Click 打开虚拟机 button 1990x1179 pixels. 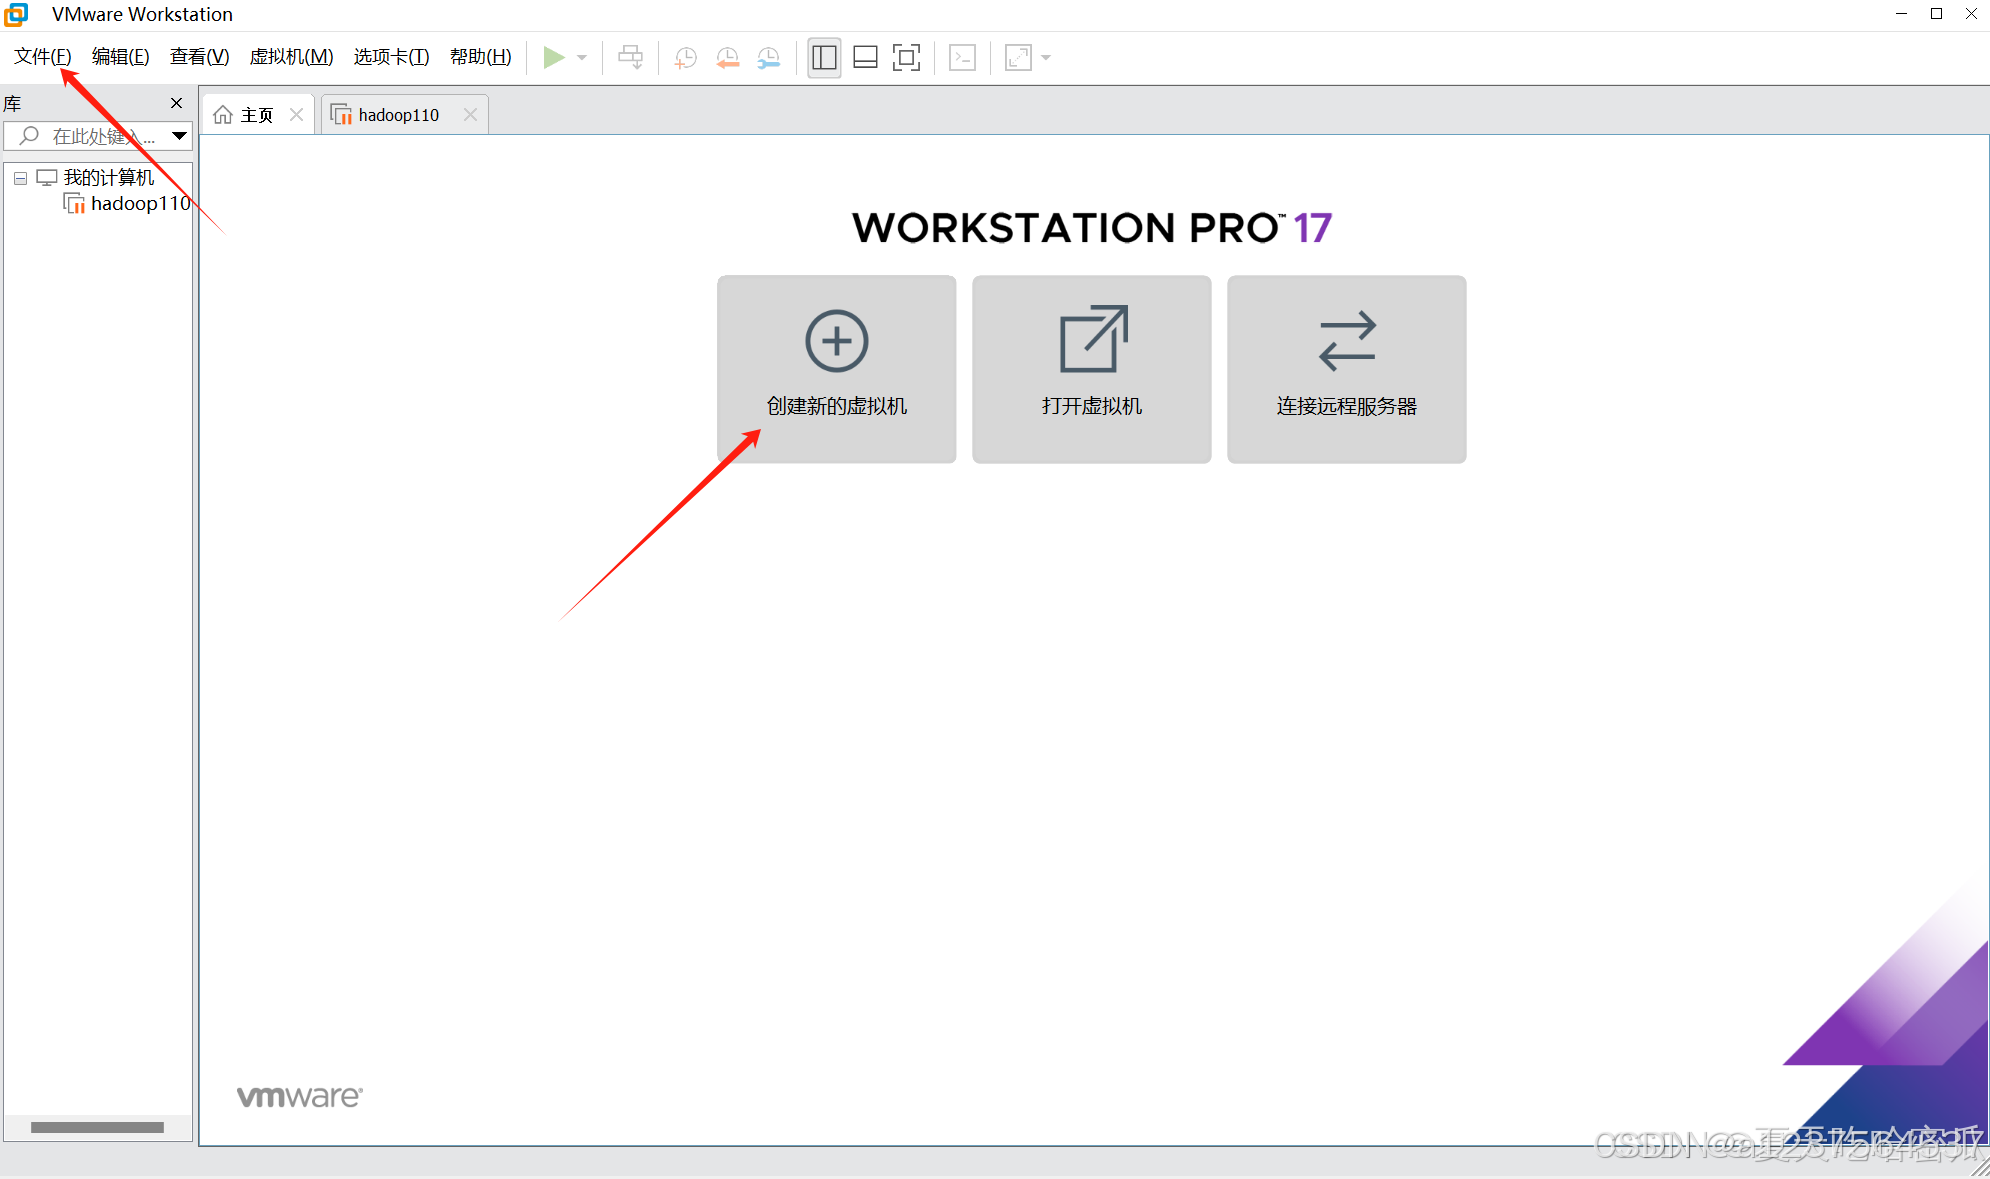[x=1091, y=369]
